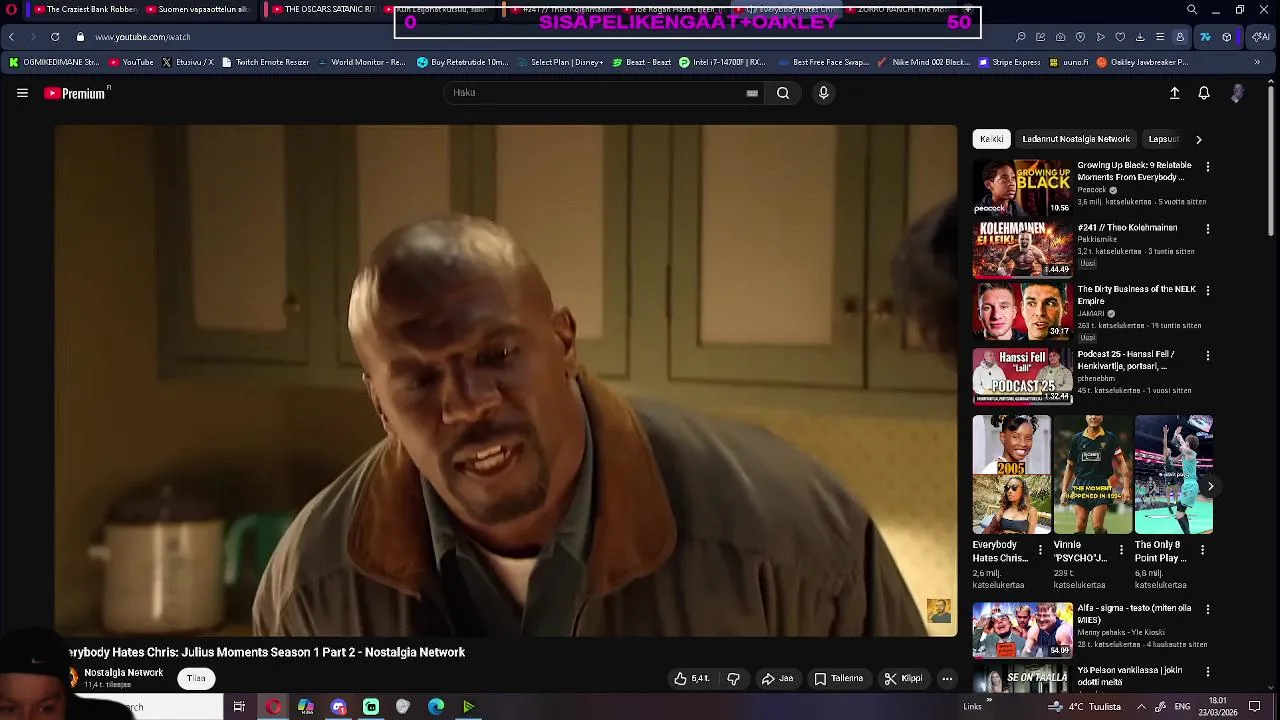Viewport: 1280px width, 720px height.
Task: Open the World Monitor bookmark
Action: point(362,62)
